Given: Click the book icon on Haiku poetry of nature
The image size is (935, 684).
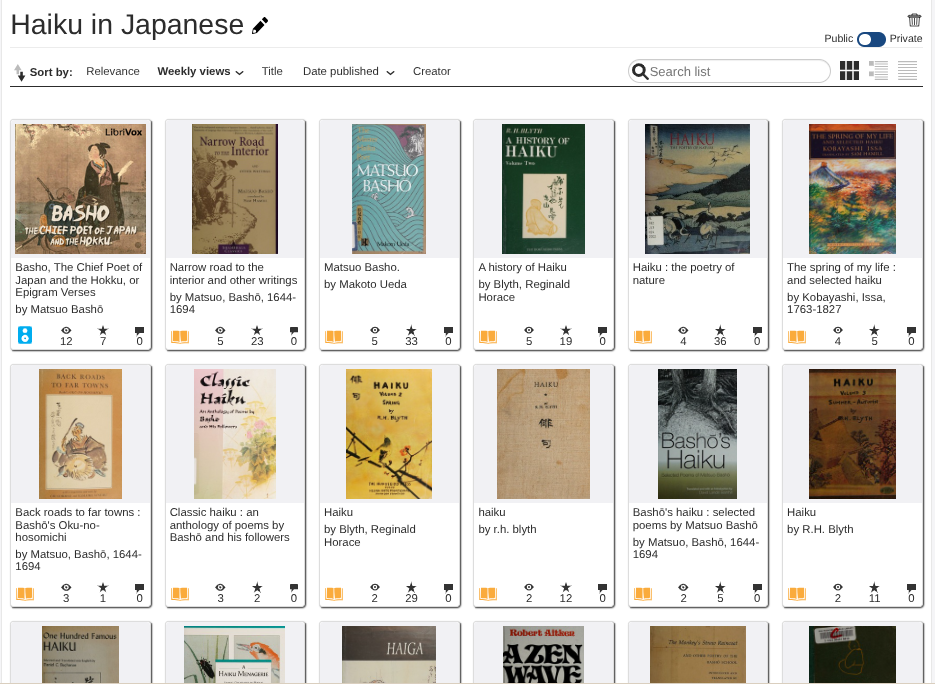Looking at the screenshot, I should (x=643, y=337).
